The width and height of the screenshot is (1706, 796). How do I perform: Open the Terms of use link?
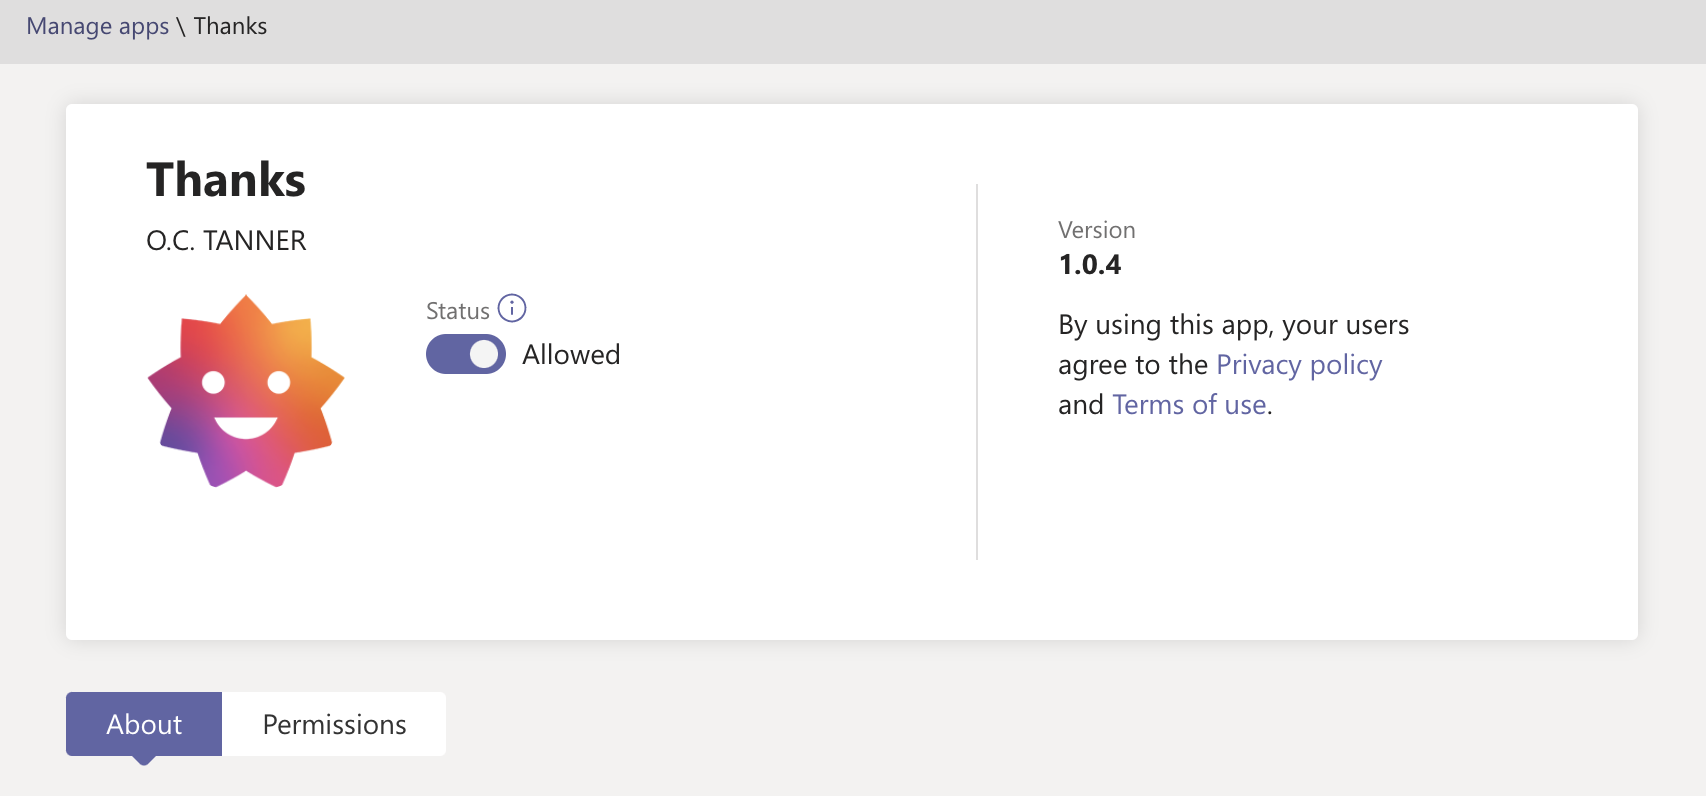pos(1190,405)
